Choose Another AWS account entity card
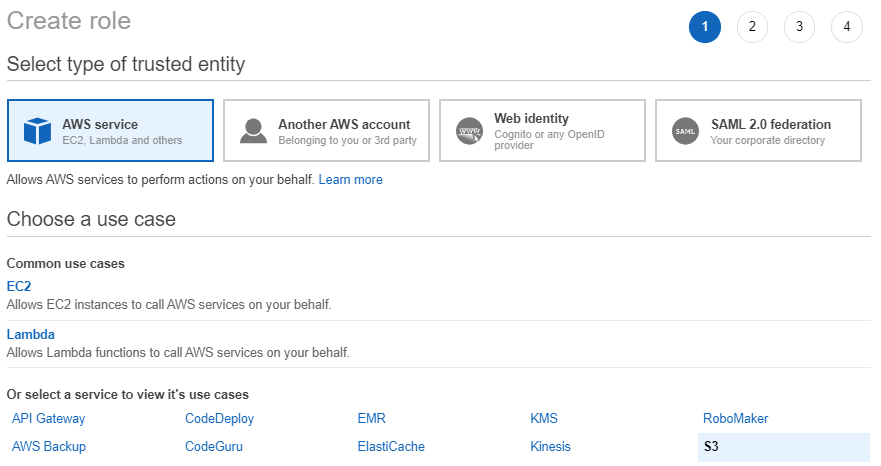The image size is (881, 466). coord(326,130)
